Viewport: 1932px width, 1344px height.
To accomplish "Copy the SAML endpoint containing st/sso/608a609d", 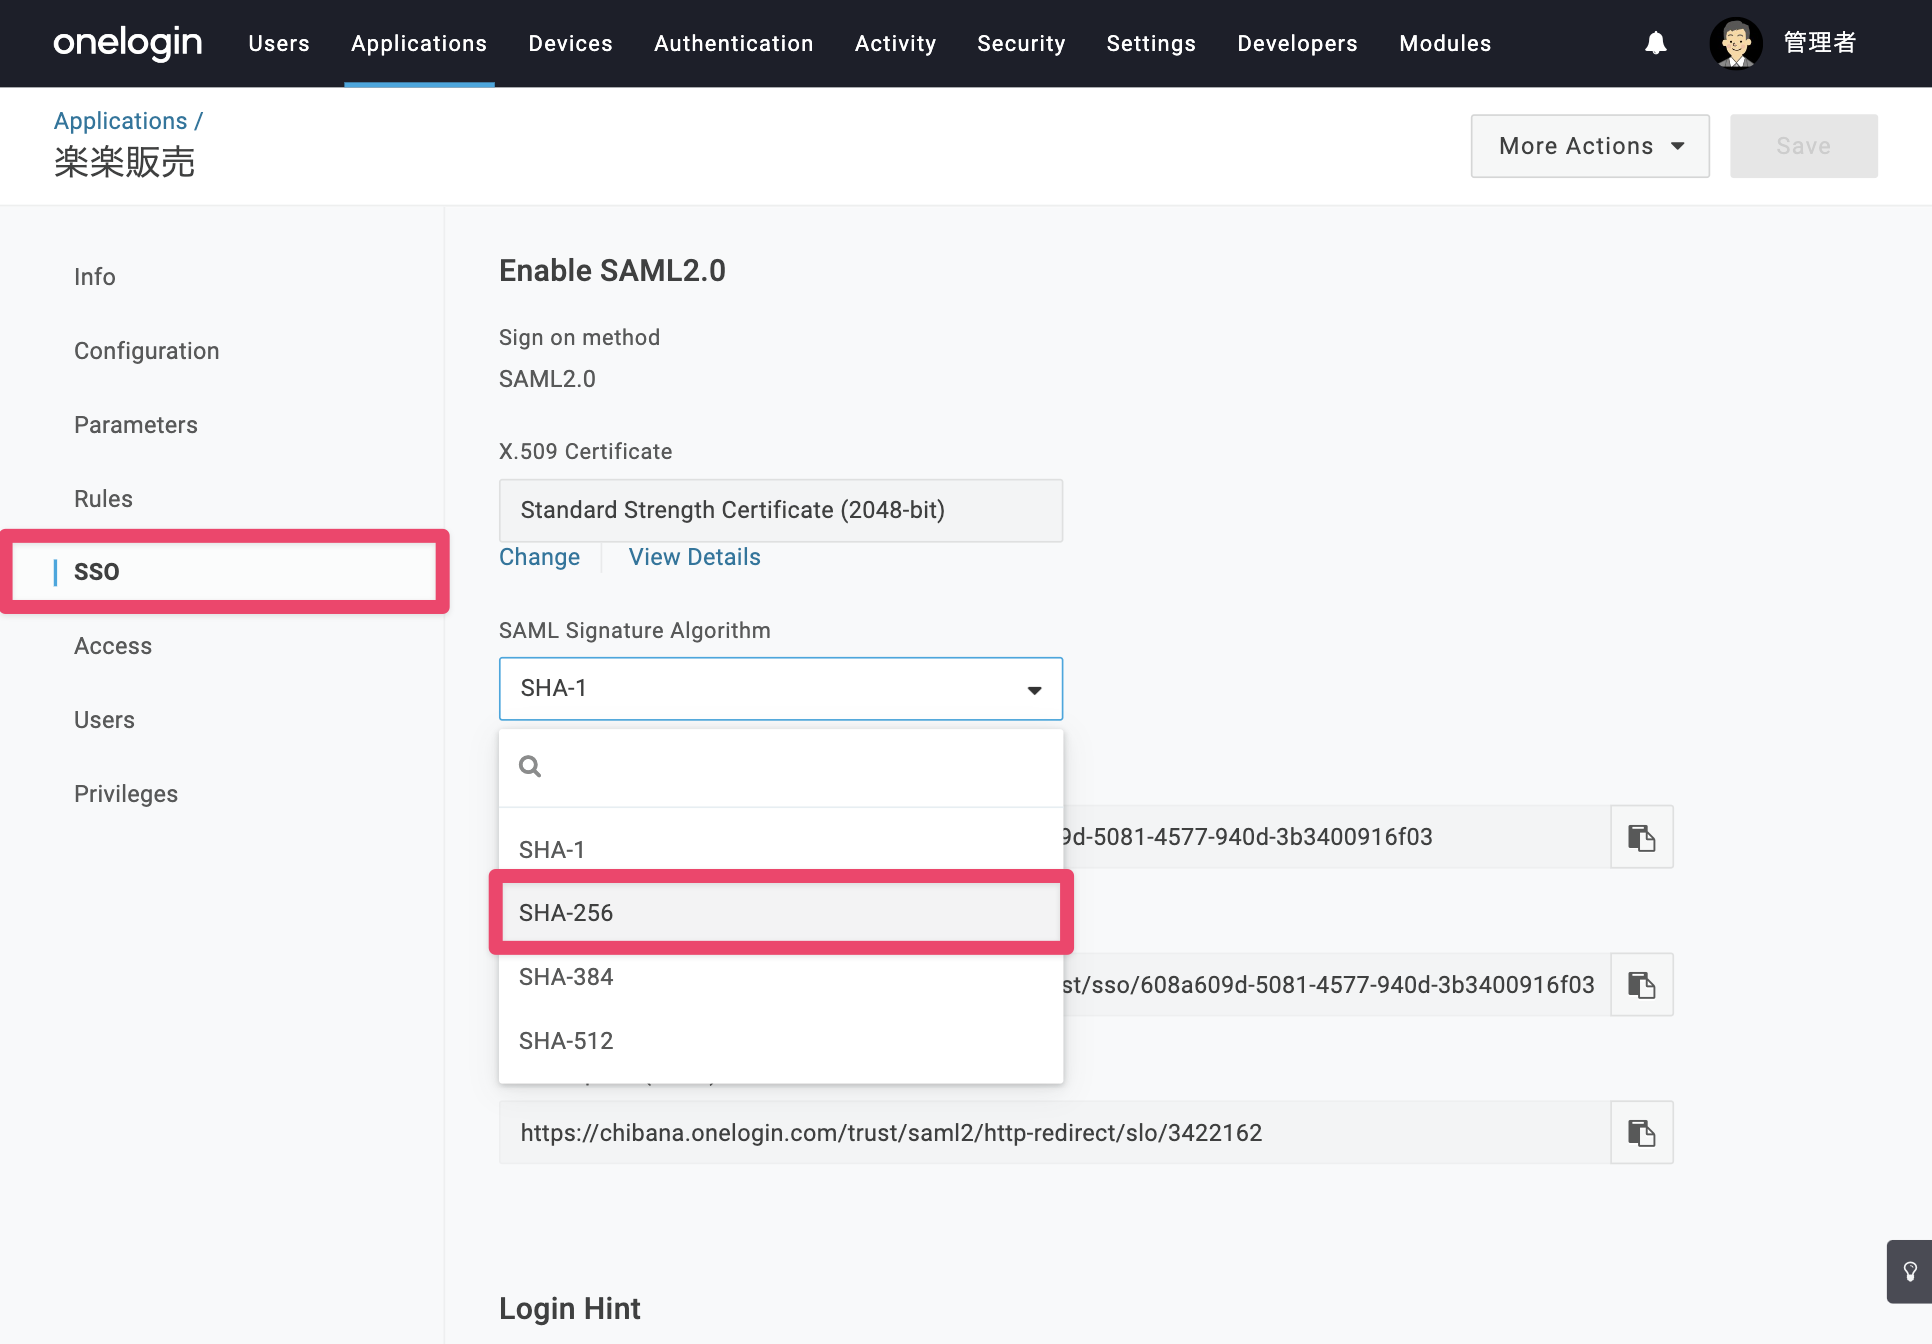I will point(1641,985).
